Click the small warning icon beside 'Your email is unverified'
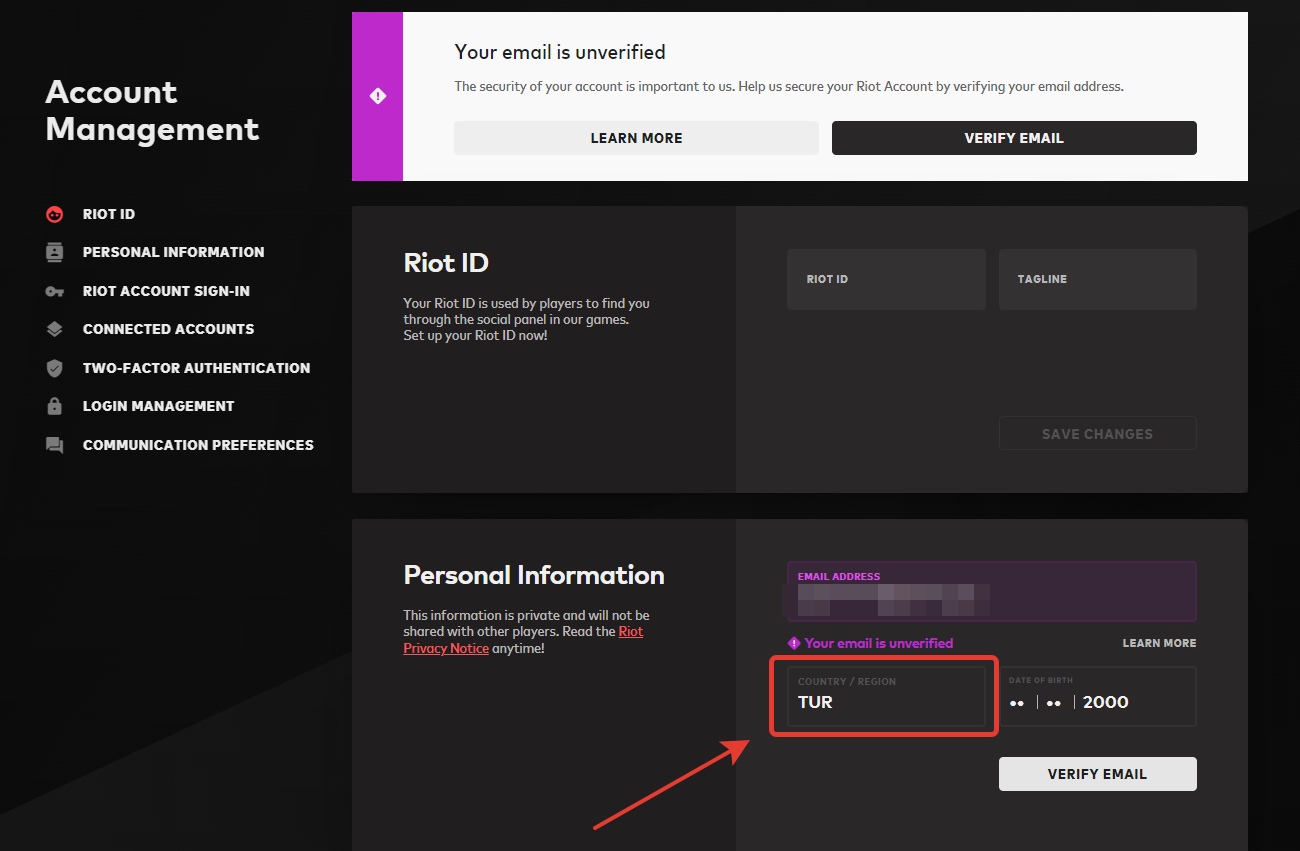Screen dimensions: 1300x851 pyautogui.click(x=794, y=643)
